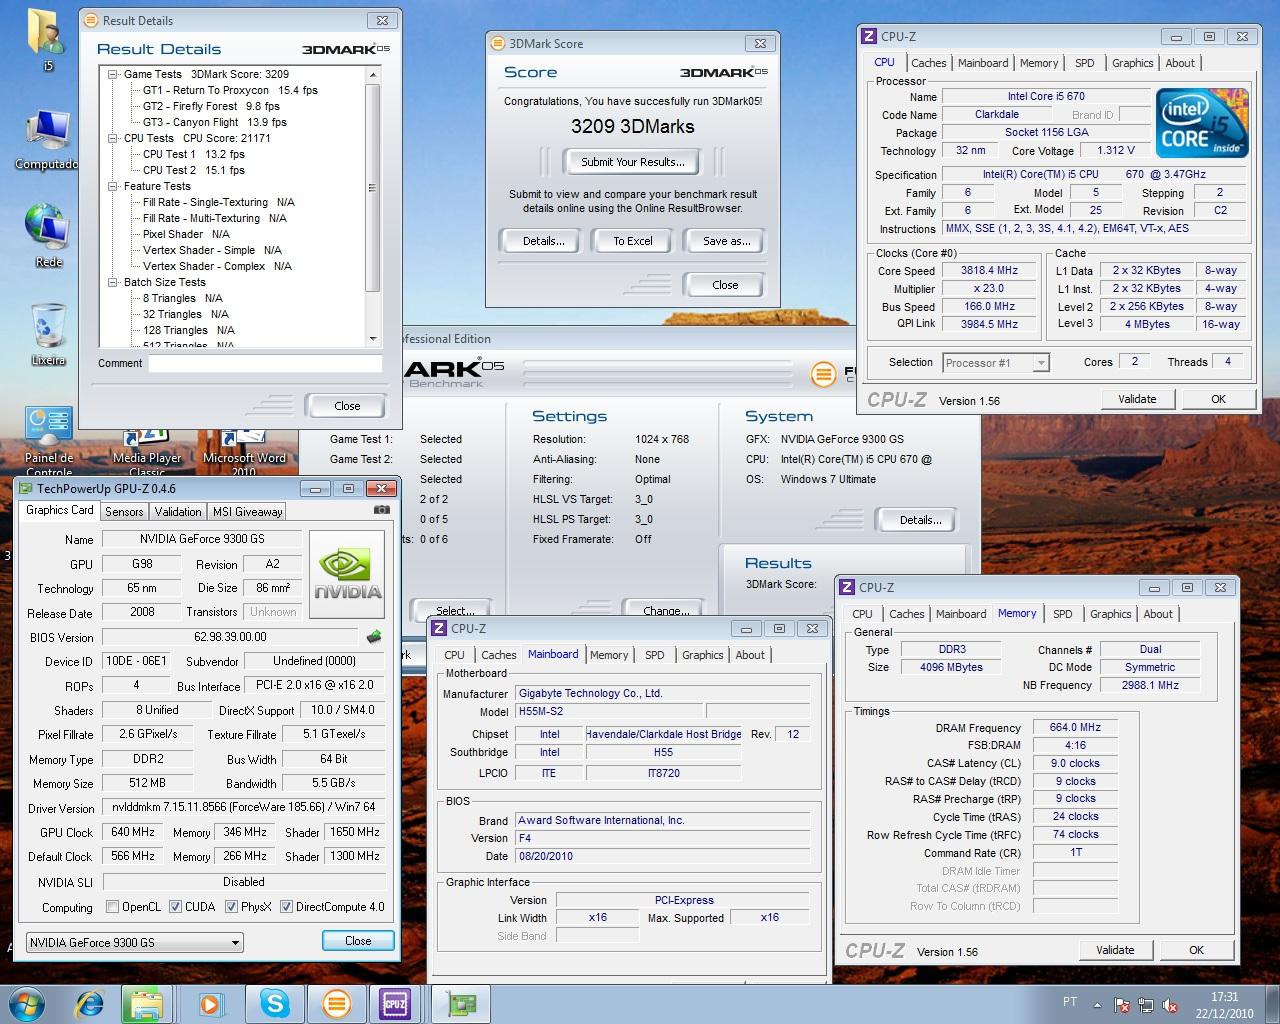
Task: Launch Internet Explorer from the taskbar
Action: point(88,1003)
